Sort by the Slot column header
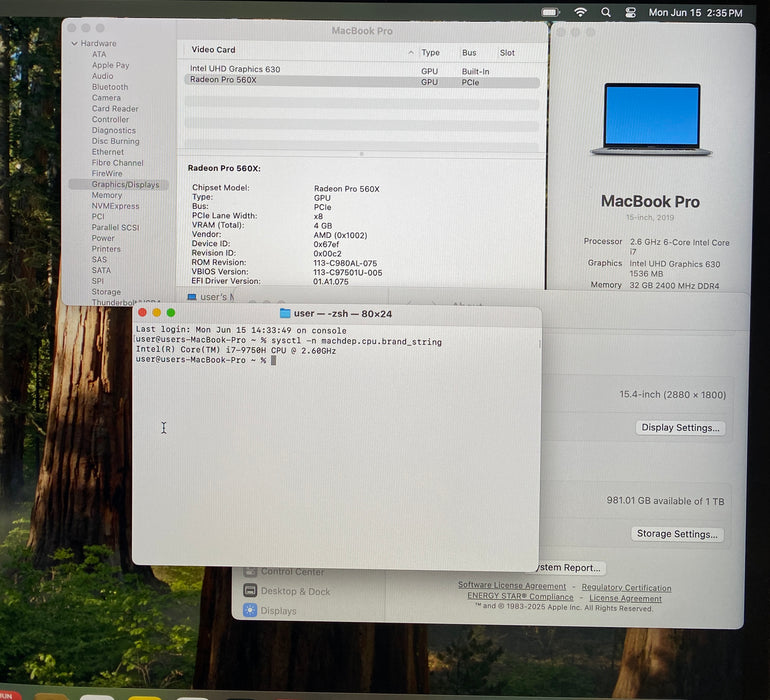This screenshot has height=700, width=770. (x=507, y=53)
